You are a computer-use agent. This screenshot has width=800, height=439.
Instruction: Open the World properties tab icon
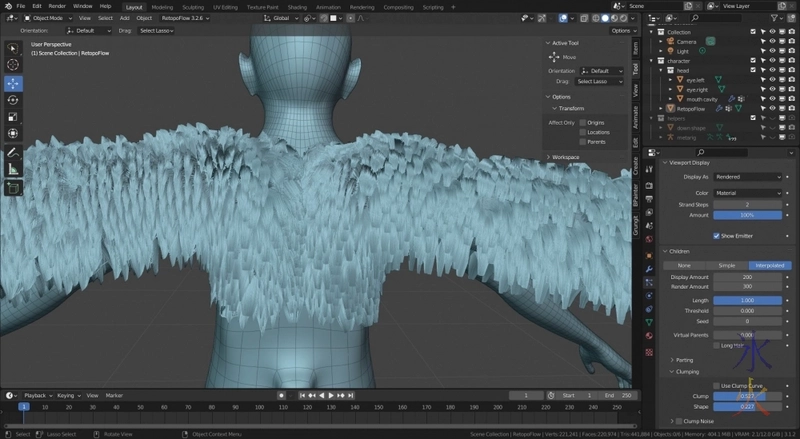[x=649, y=239]
